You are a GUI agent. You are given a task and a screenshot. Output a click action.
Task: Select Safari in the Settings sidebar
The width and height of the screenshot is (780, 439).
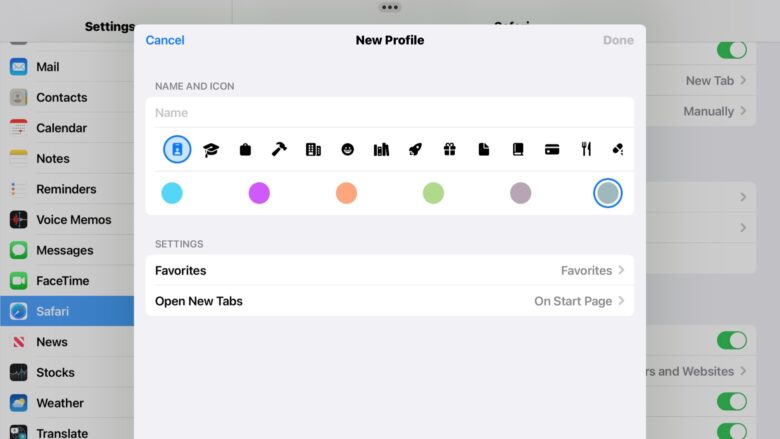coord(67,311)
